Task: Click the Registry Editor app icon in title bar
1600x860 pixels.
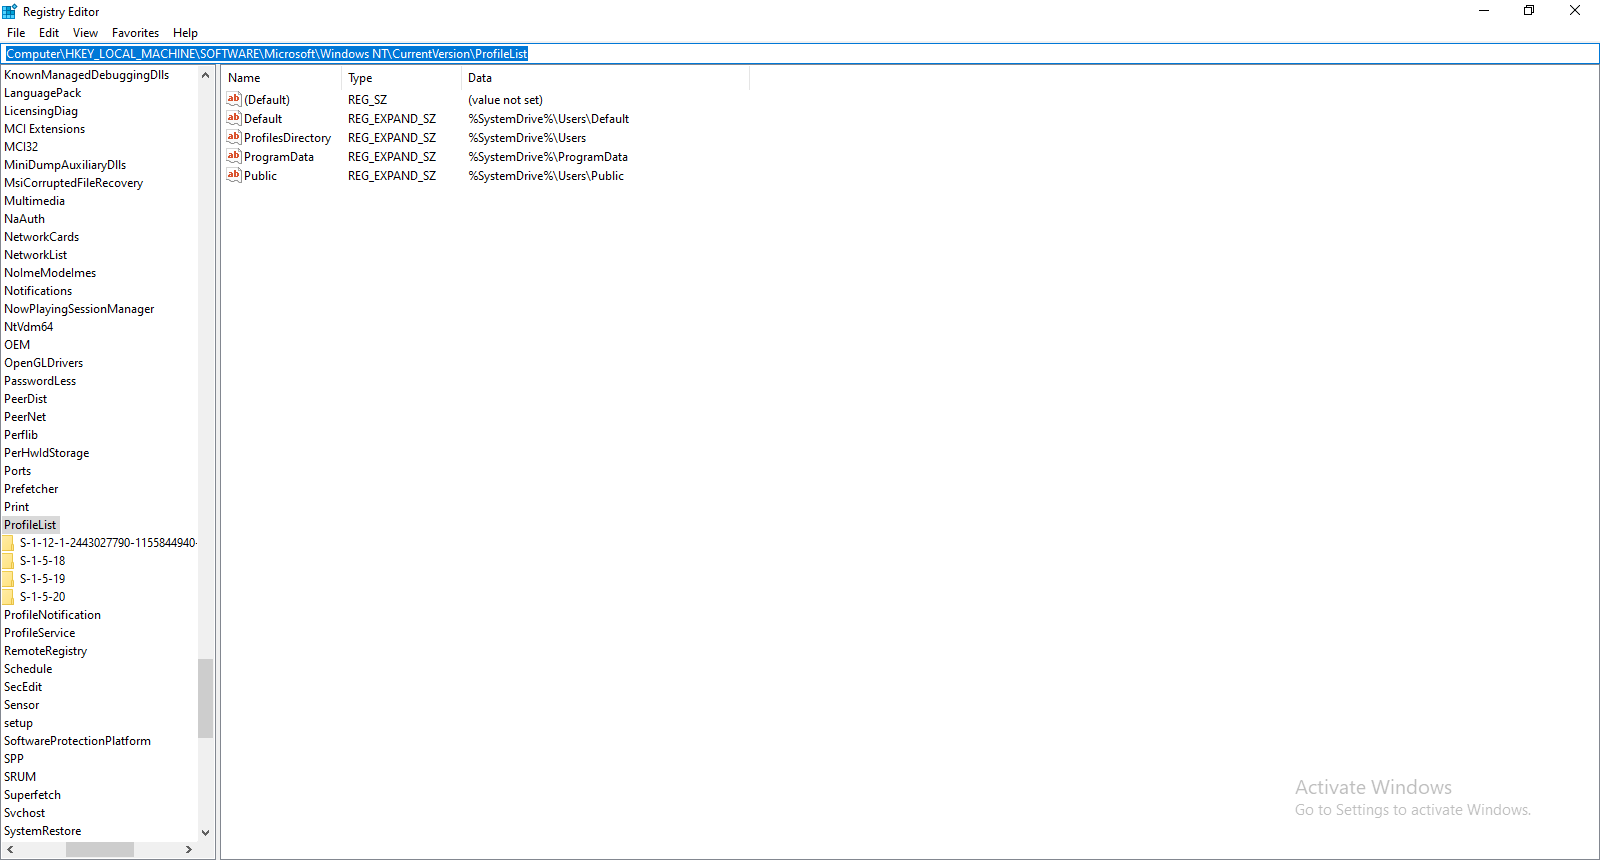Action: click(x=9, y=11)
